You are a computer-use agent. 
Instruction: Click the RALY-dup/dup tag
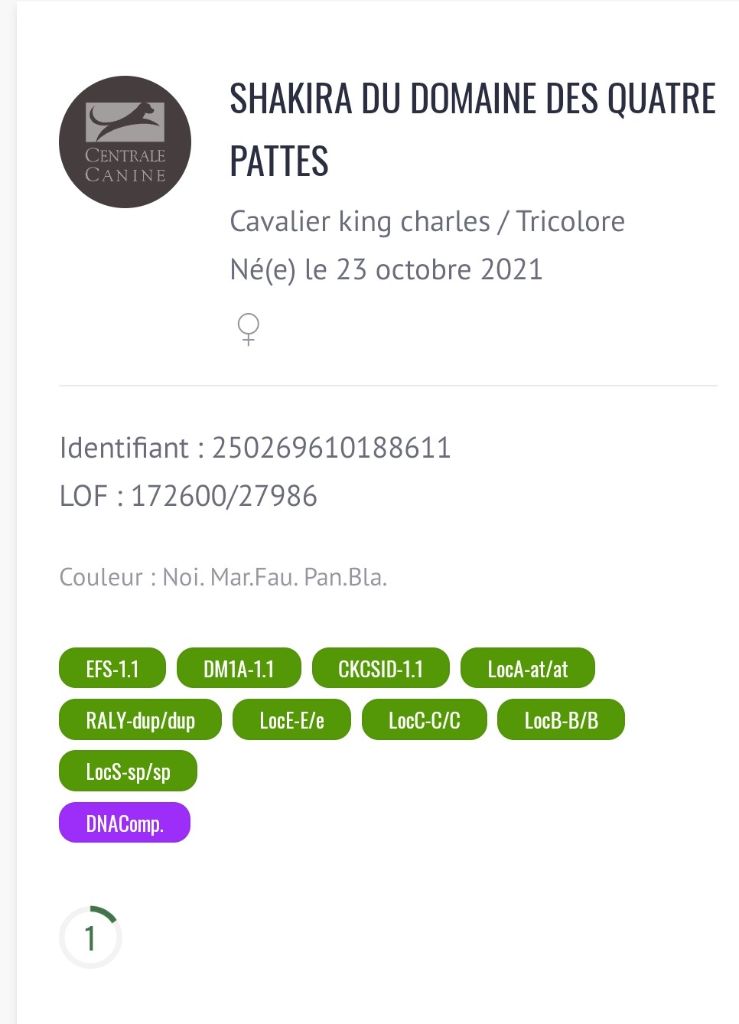point(140,720)
